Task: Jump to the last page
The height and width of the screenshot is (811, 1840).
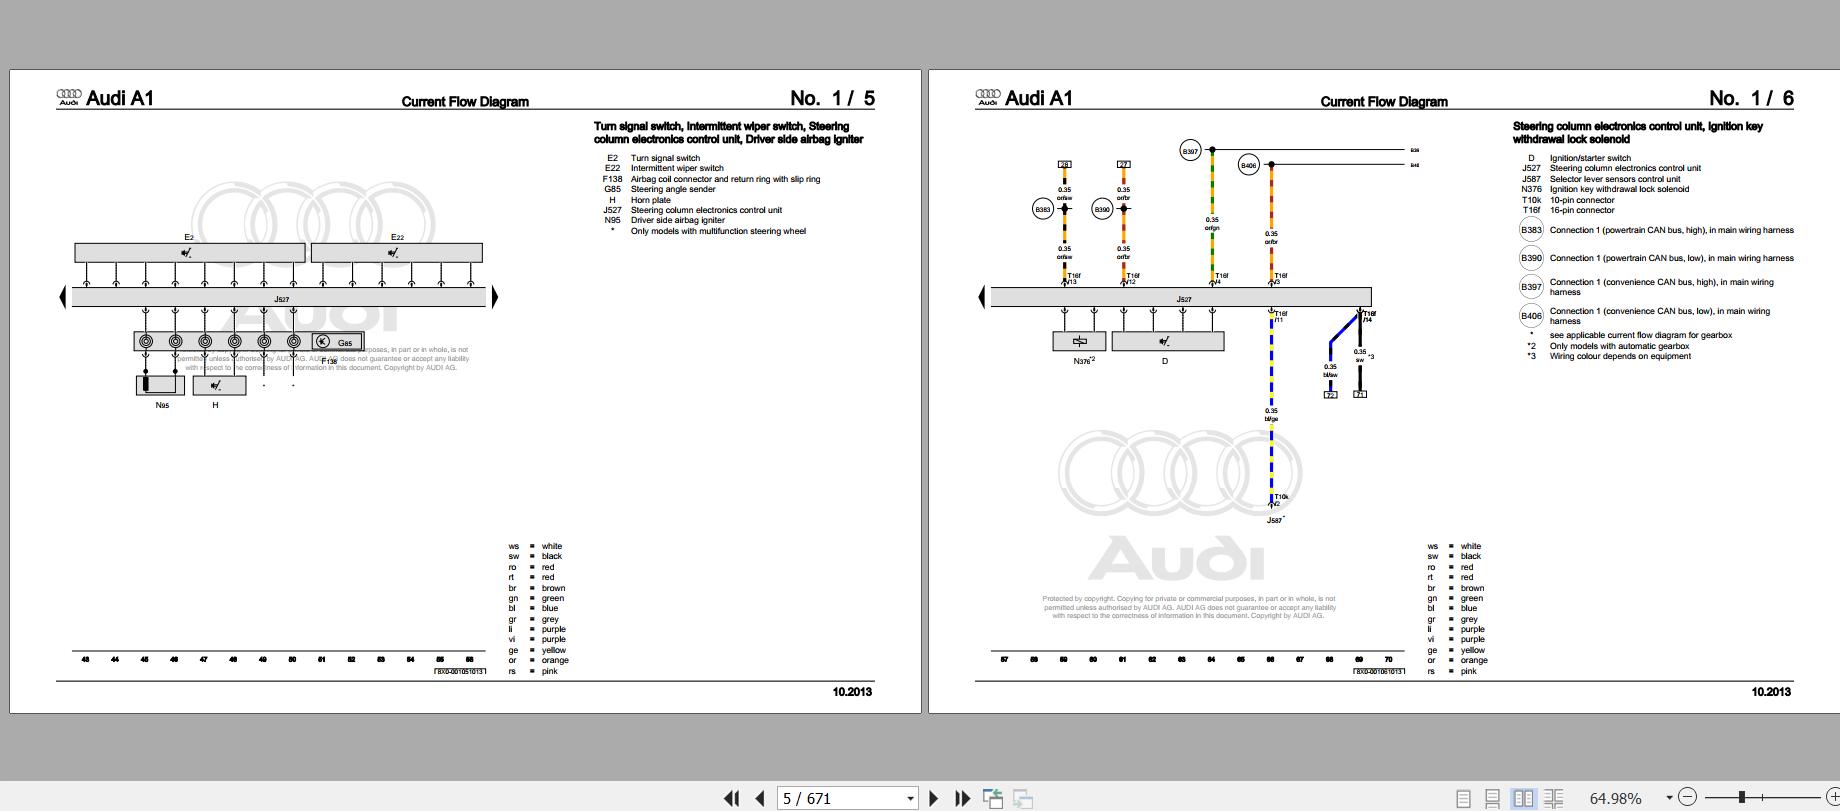Action: [962, 798]
